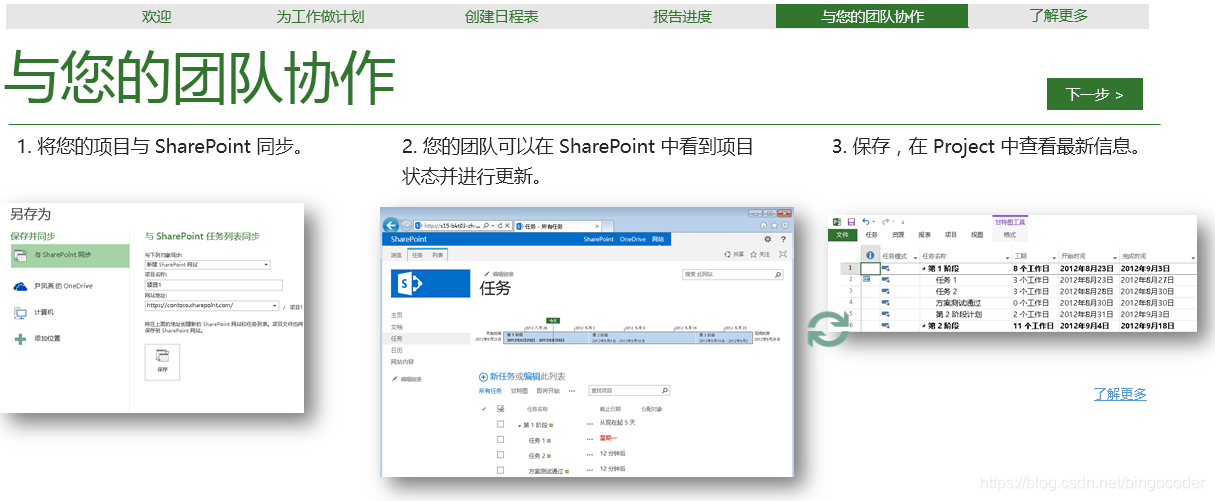Viewport: 1215px width, 501px height.
Task: Select the 与您的团队协作 tab
Action: click(872, 16)
